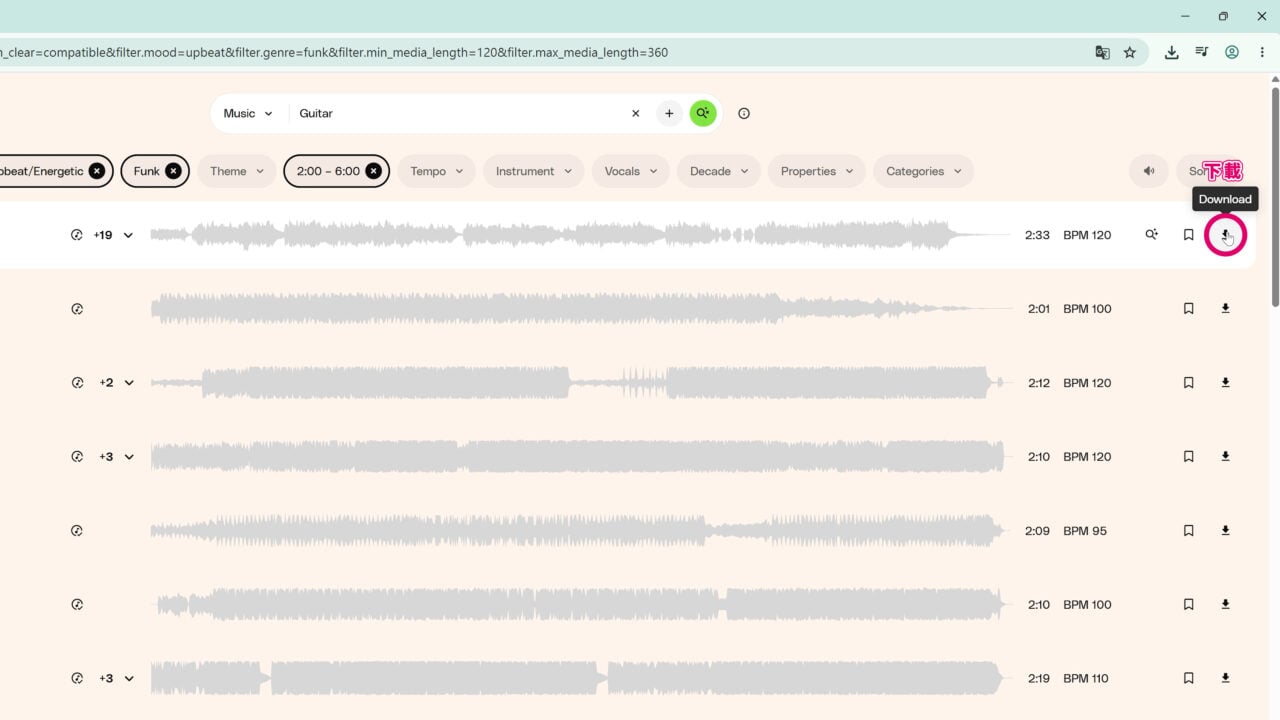This screenshot has height=720, width=1280.
Task: Open the Tempo filter dropdown
Action: tap(437, 171)
